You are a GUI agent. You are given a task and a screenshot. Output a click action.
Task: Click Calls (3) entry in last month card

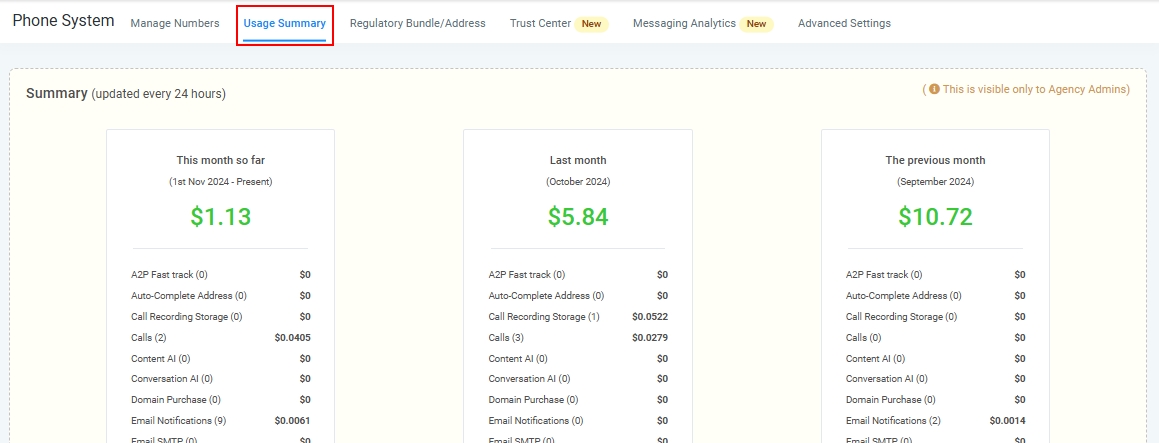506,338
